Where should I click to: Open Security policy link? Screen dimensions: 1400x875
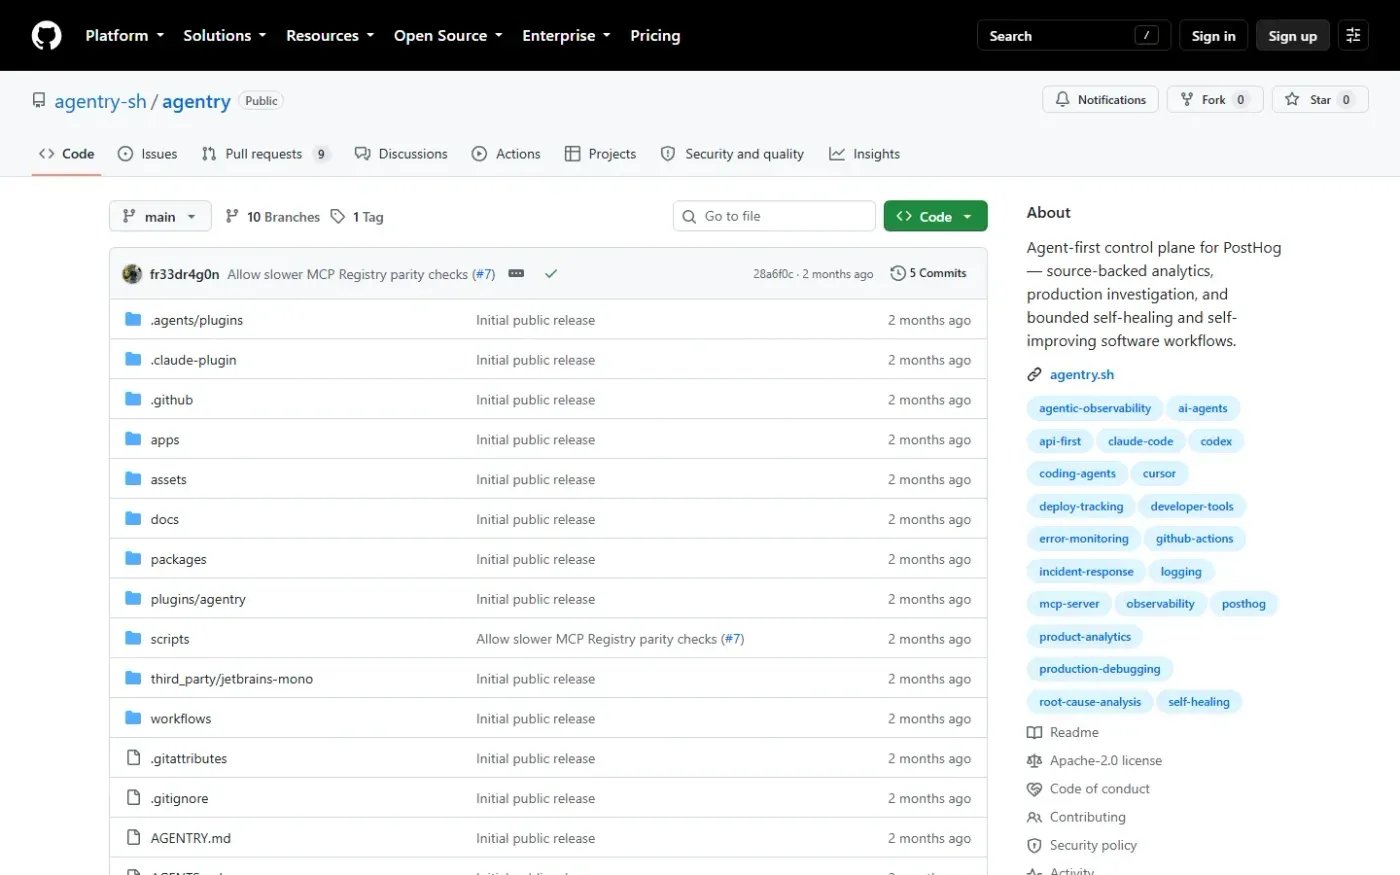pyautogui.click(x=1092, y=845)
